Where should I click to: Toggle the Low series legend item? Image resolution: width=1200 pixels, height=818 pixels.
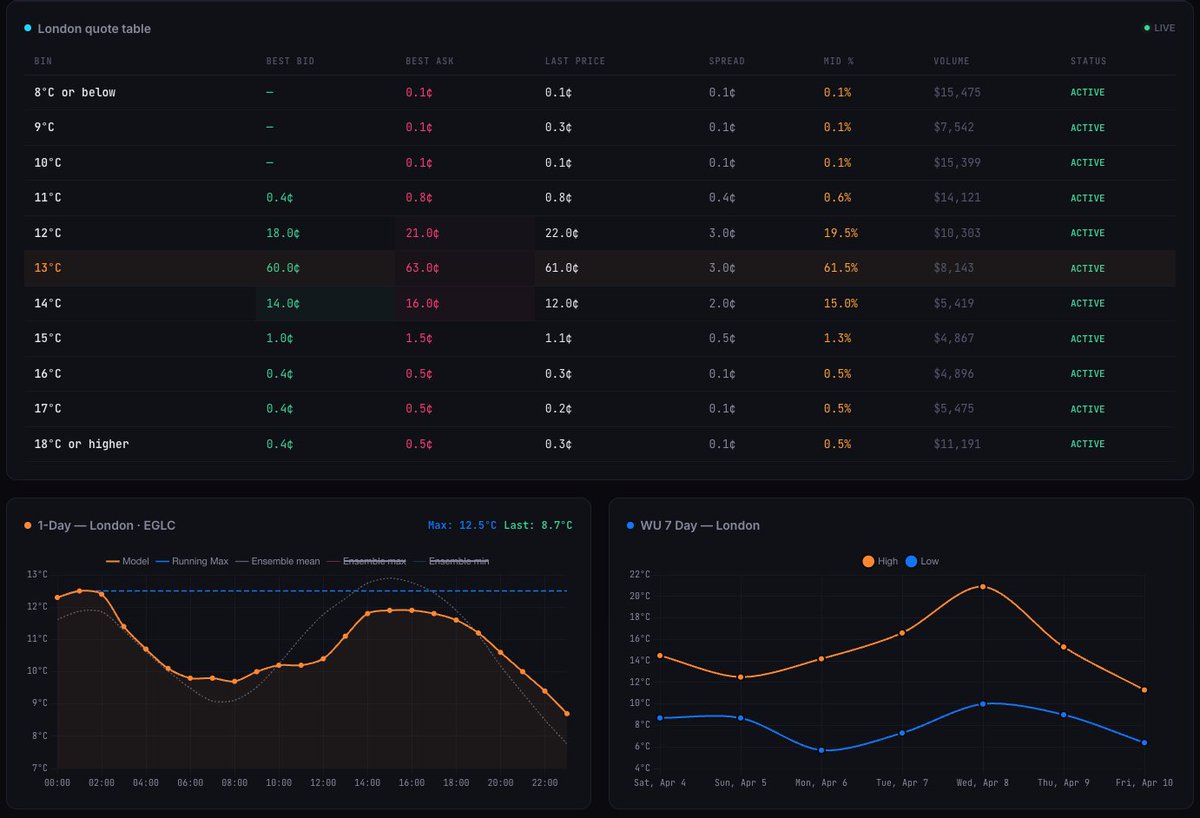tap(922, 561)
